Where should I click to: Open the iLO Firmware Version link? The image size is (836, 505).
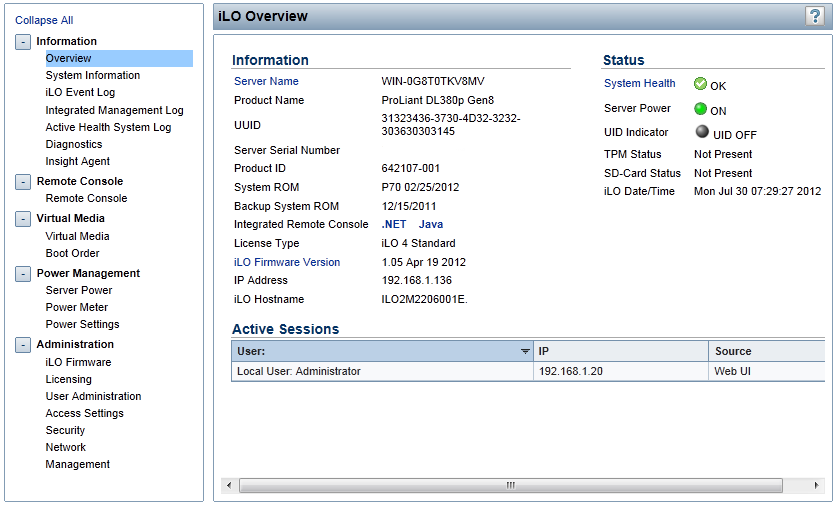[287, 262]
